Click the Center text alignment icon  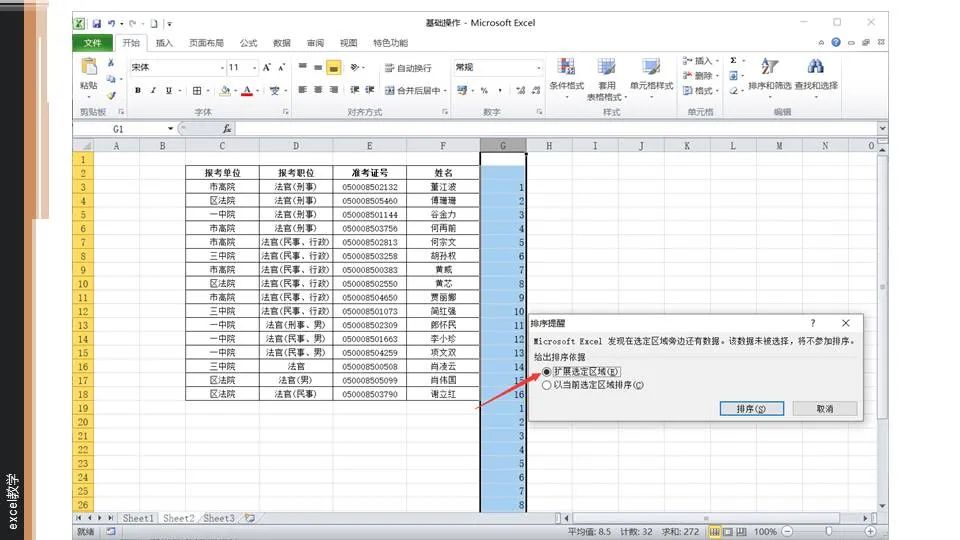pos(318,90)
